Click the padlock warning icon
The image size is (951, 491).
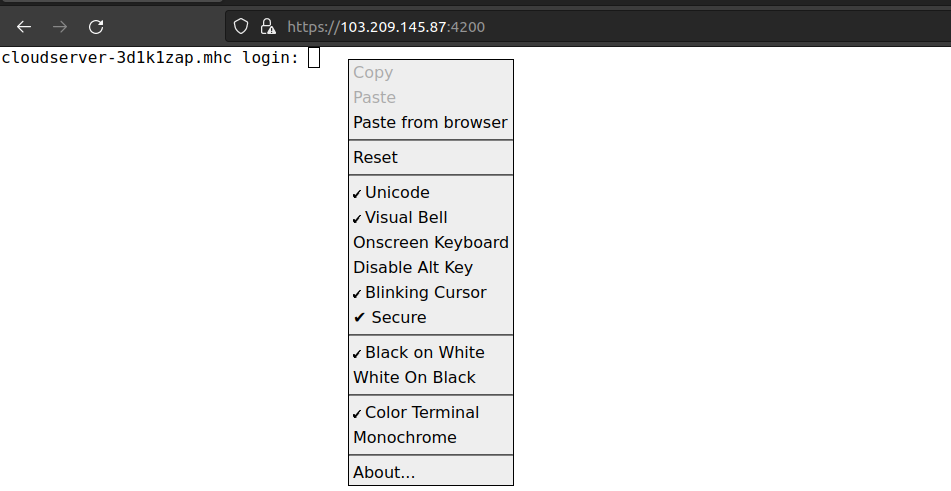click(267, 26)
